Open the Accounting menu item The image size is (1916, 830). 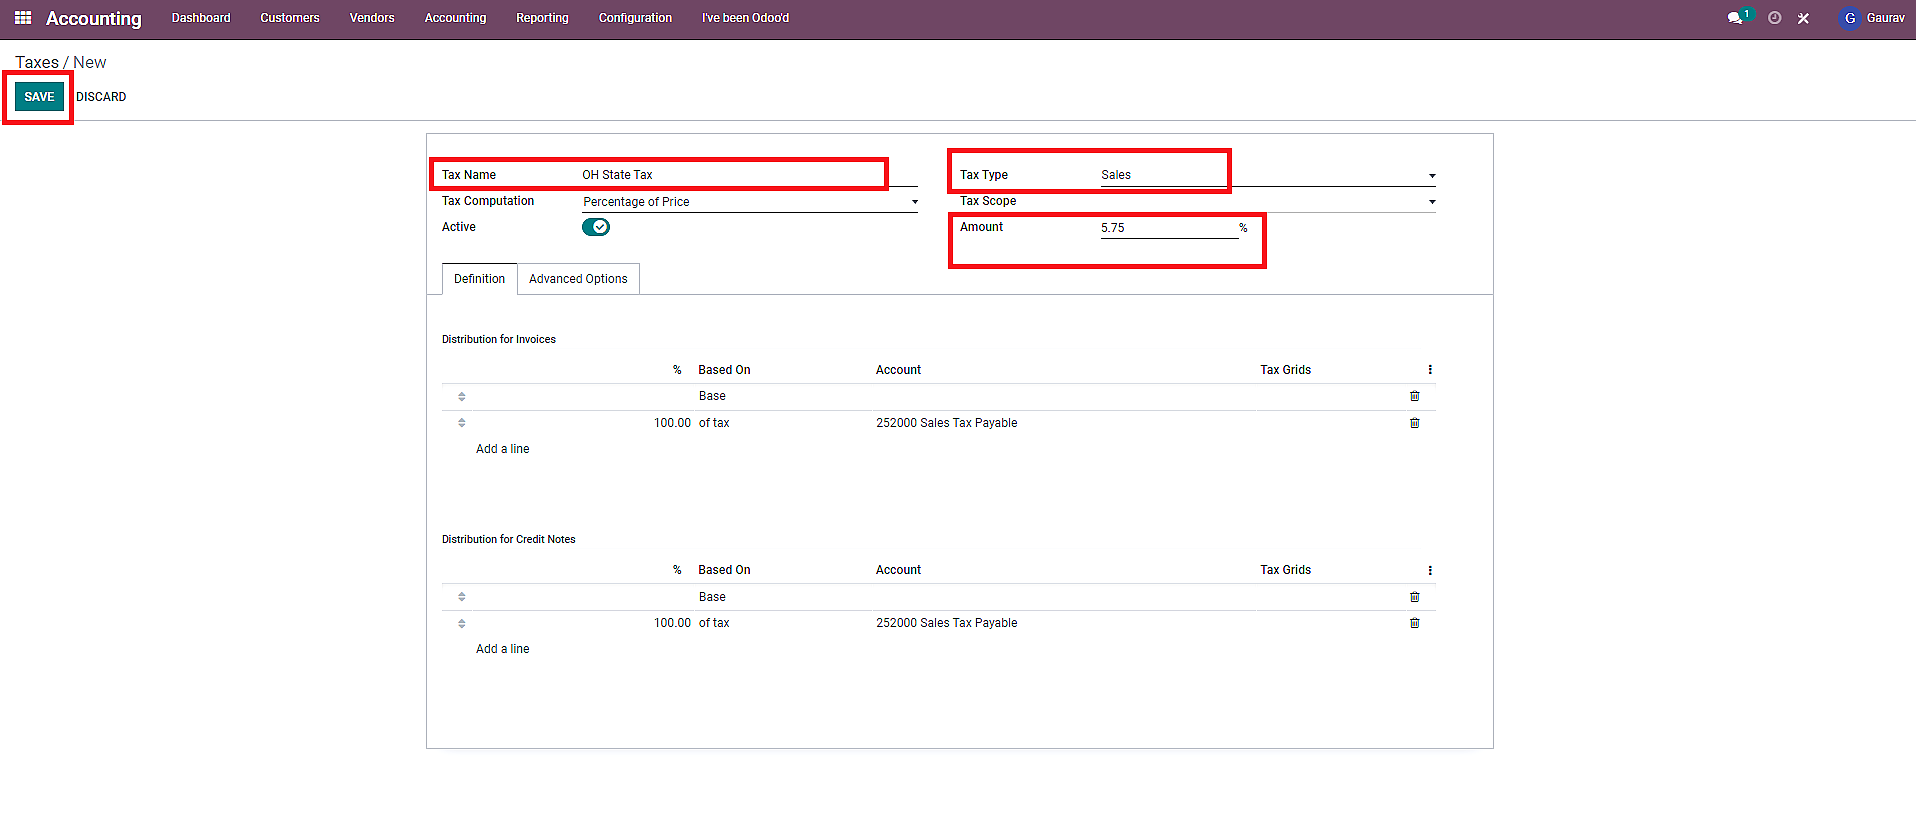pyautogui.click(x=455, y=18)
